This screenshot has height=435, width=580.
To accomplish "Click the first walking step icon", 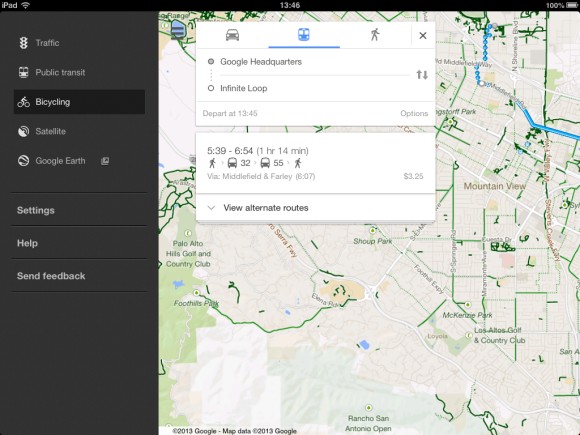I will [212, 163].
